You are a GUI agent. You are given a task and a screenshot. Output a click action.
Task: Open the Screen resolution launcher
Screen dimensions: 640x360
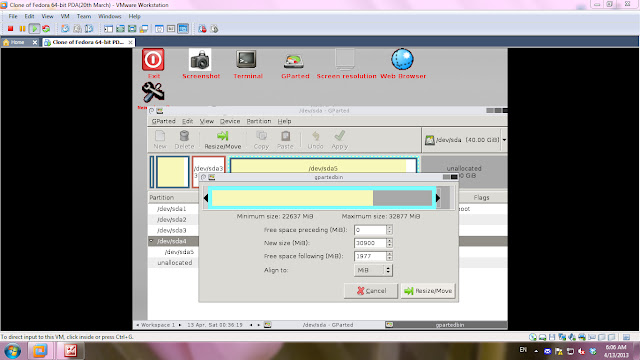point(345,60)
